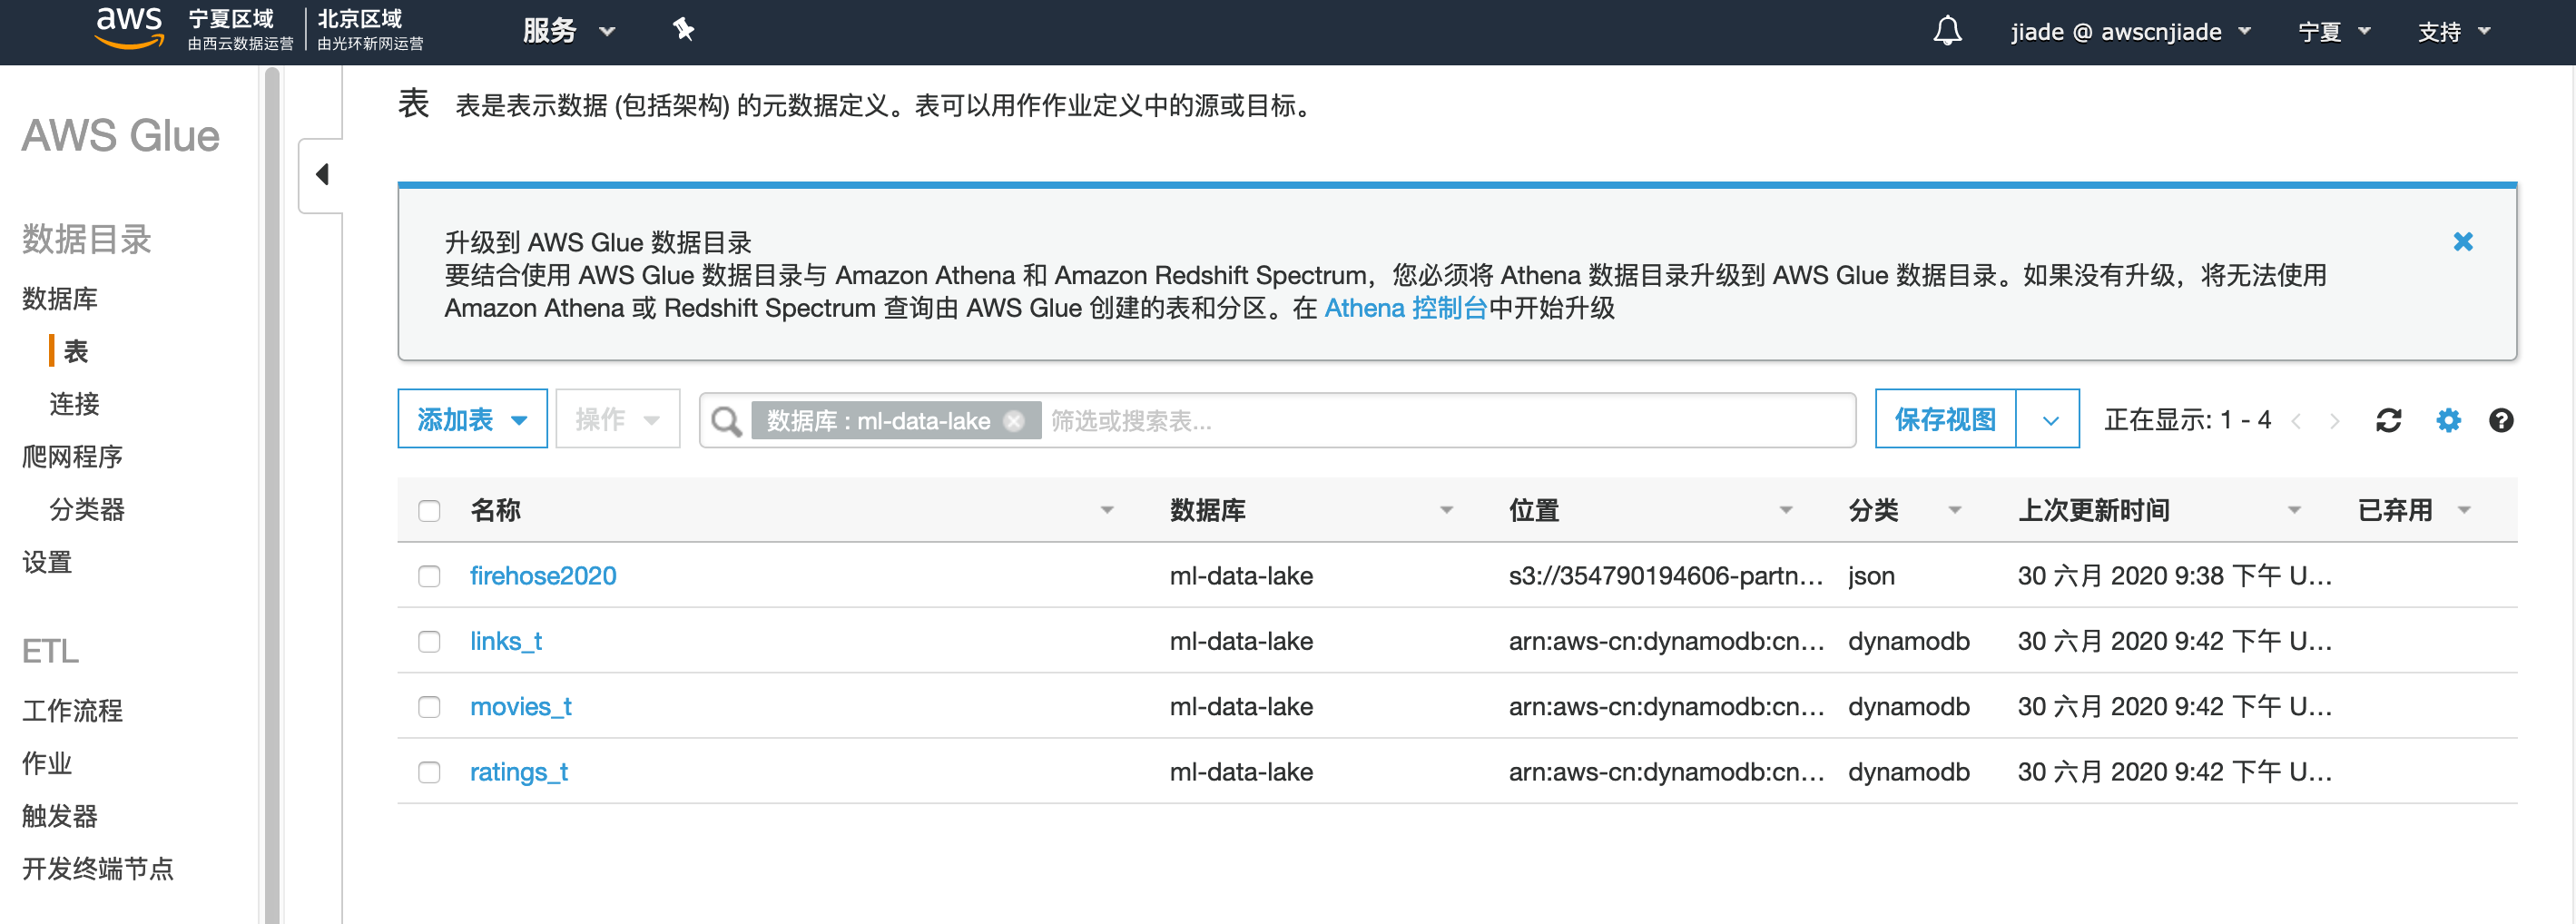Remove the ml-data-lake database filter tag

1014,421
